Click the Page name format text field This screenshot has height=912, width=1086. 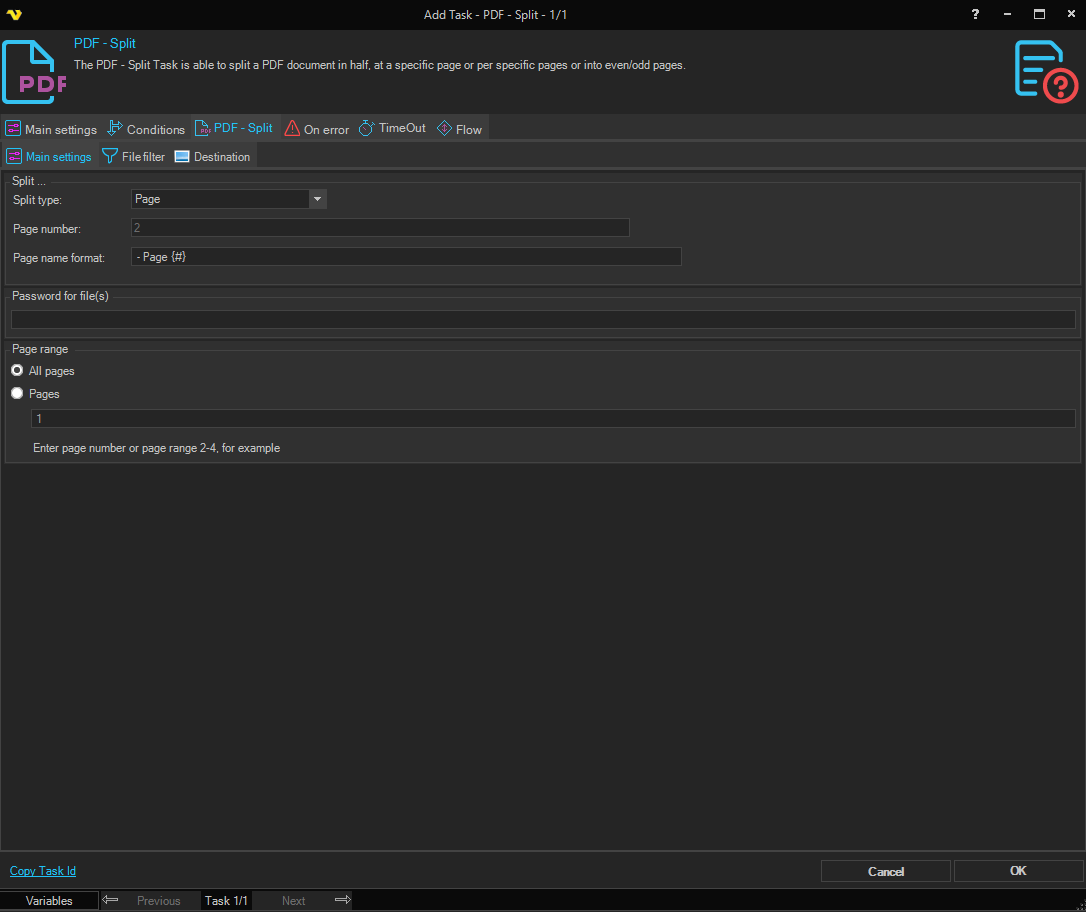tap(406, 257)
